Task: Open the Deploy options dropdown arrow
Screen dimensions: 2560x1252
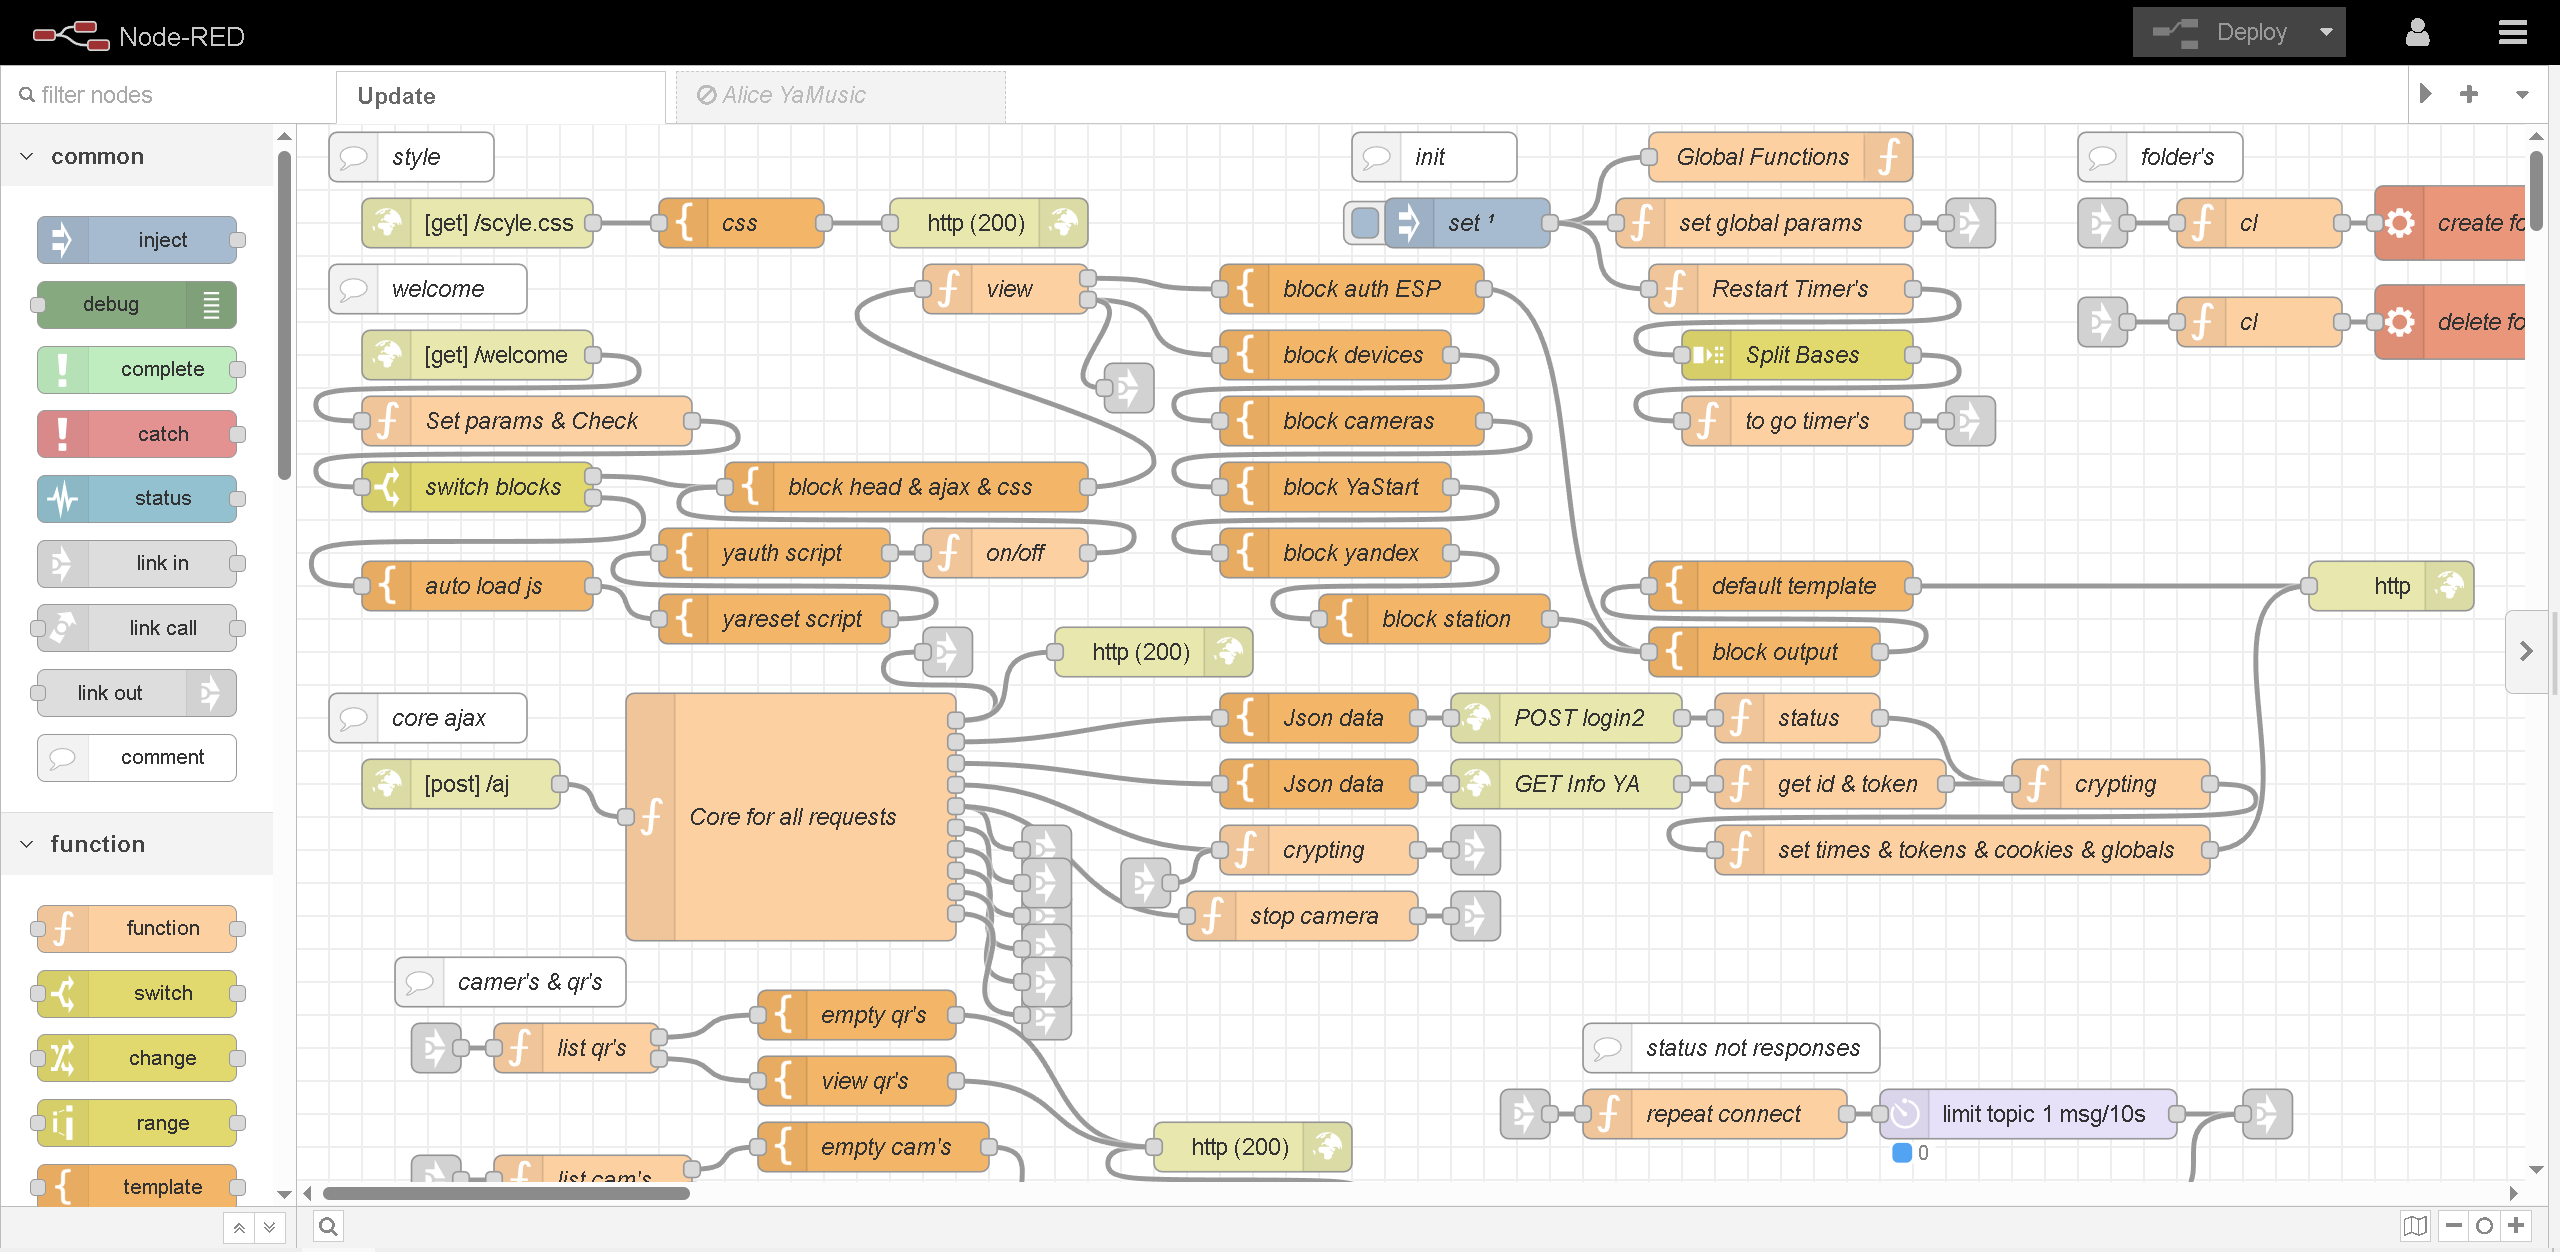Action: click(x=2327, y=31)
